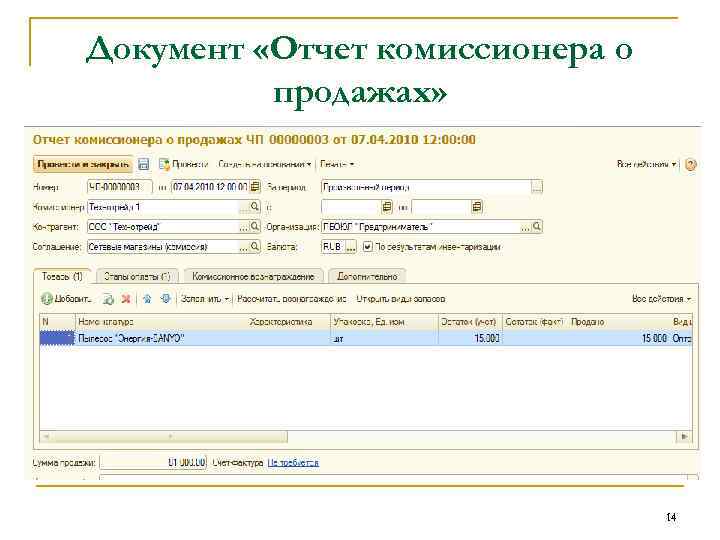Click left arrow of table horizontal scrollbar
This screenshot has width=720, height=540.
(45, 436)
